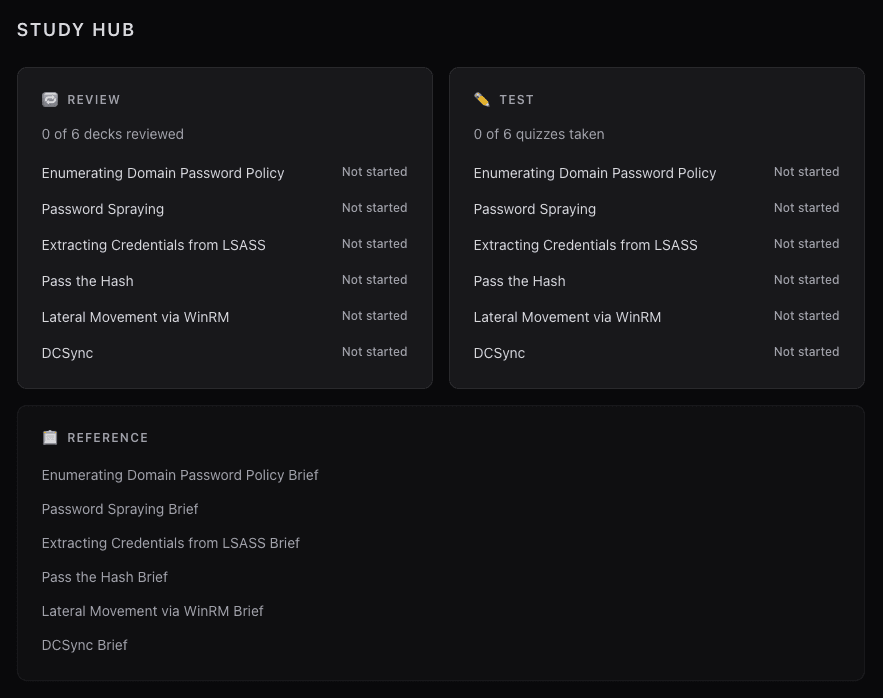Start the Enumerating Domain Password Policy quiz
This screenshot has height=698, width=883.
coord(594,173)
